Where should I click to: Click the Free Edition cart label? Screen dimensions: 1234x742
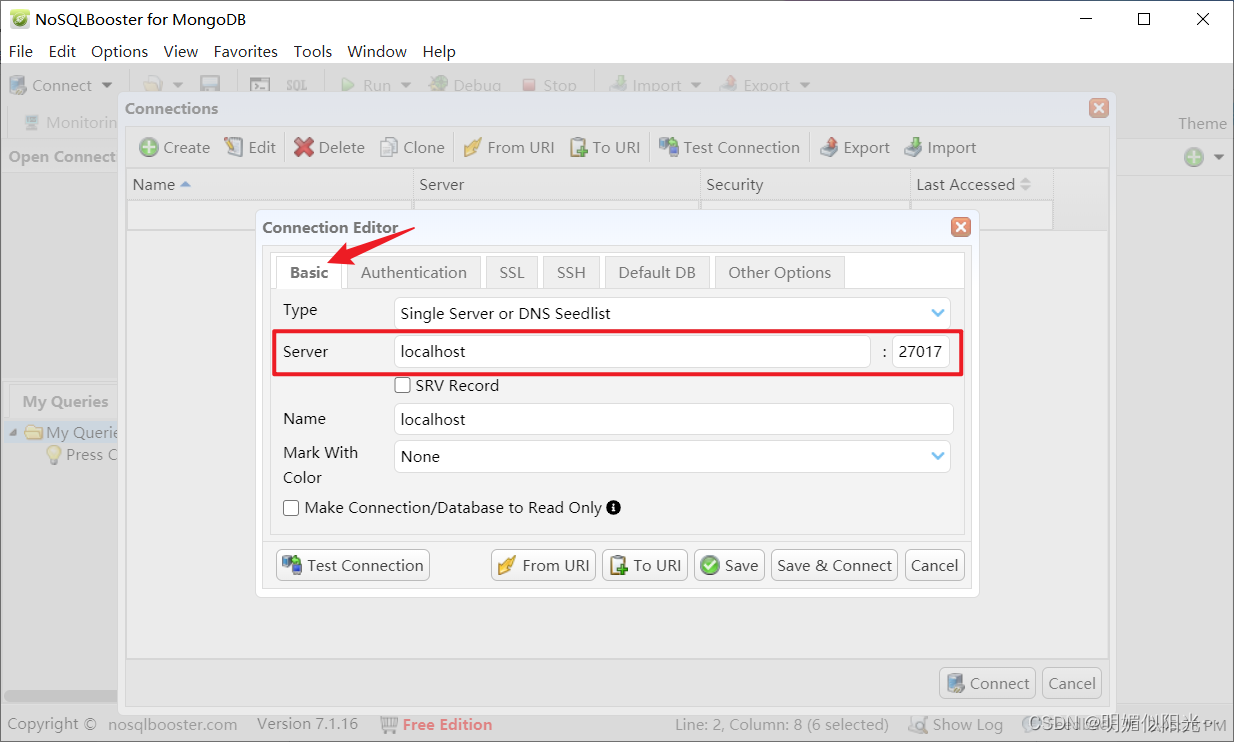coord(436,724)
